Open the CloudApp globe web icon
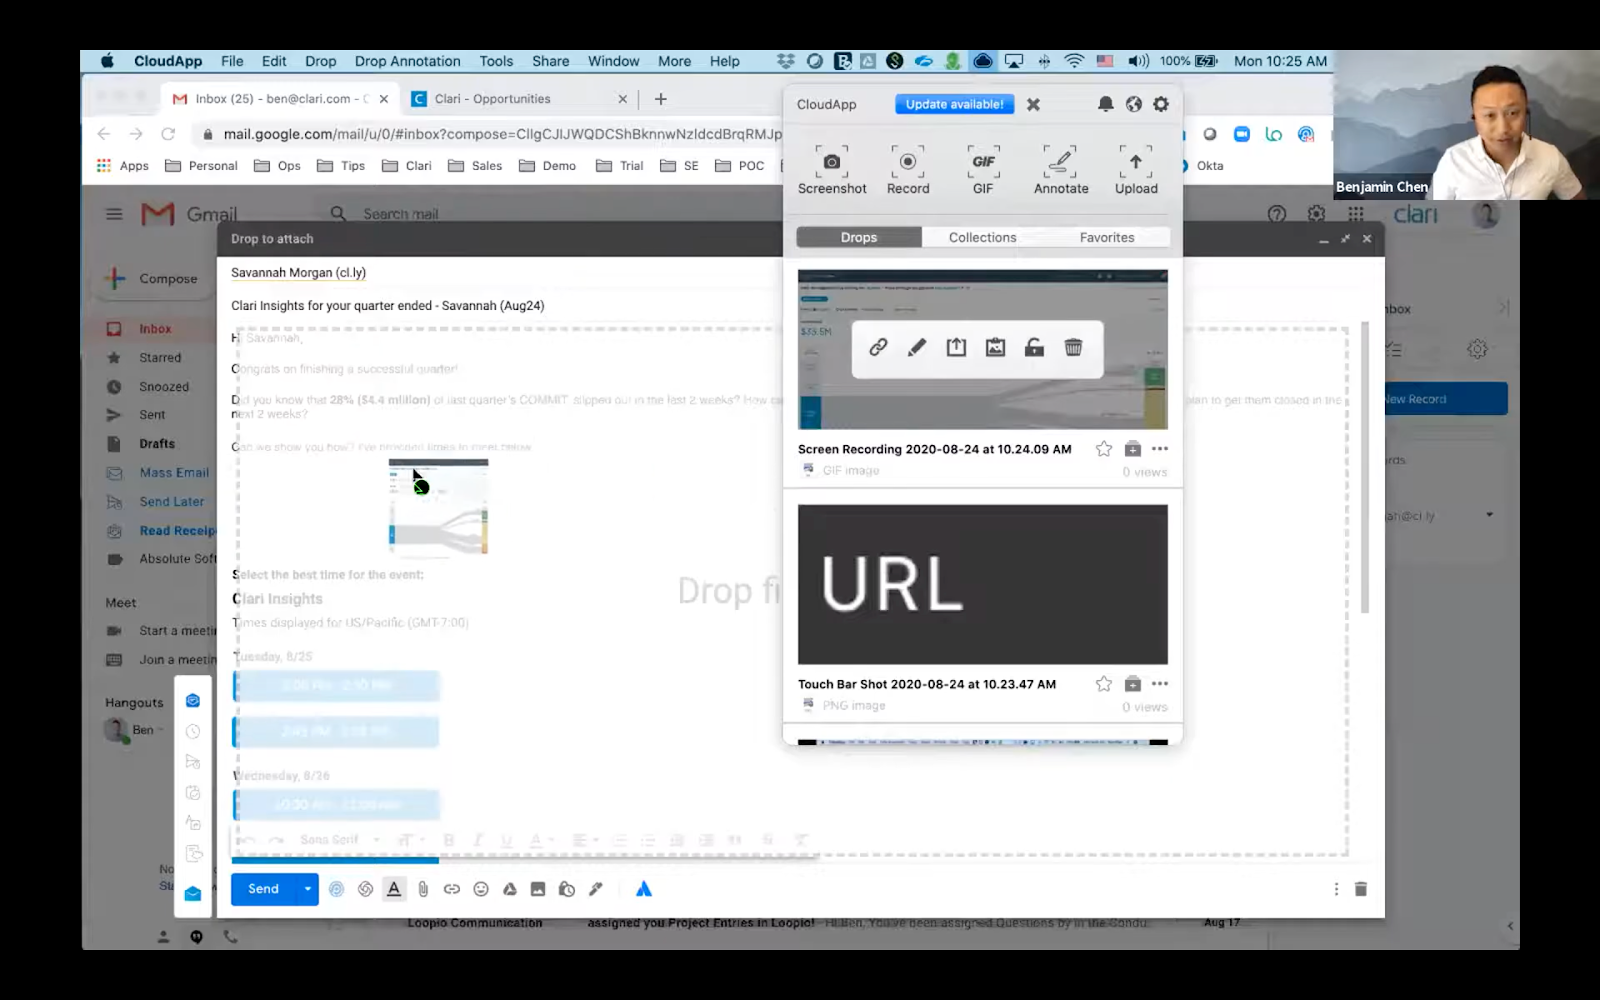The height and width of the screenshot is (1000, 1600). click(1133, 104)
